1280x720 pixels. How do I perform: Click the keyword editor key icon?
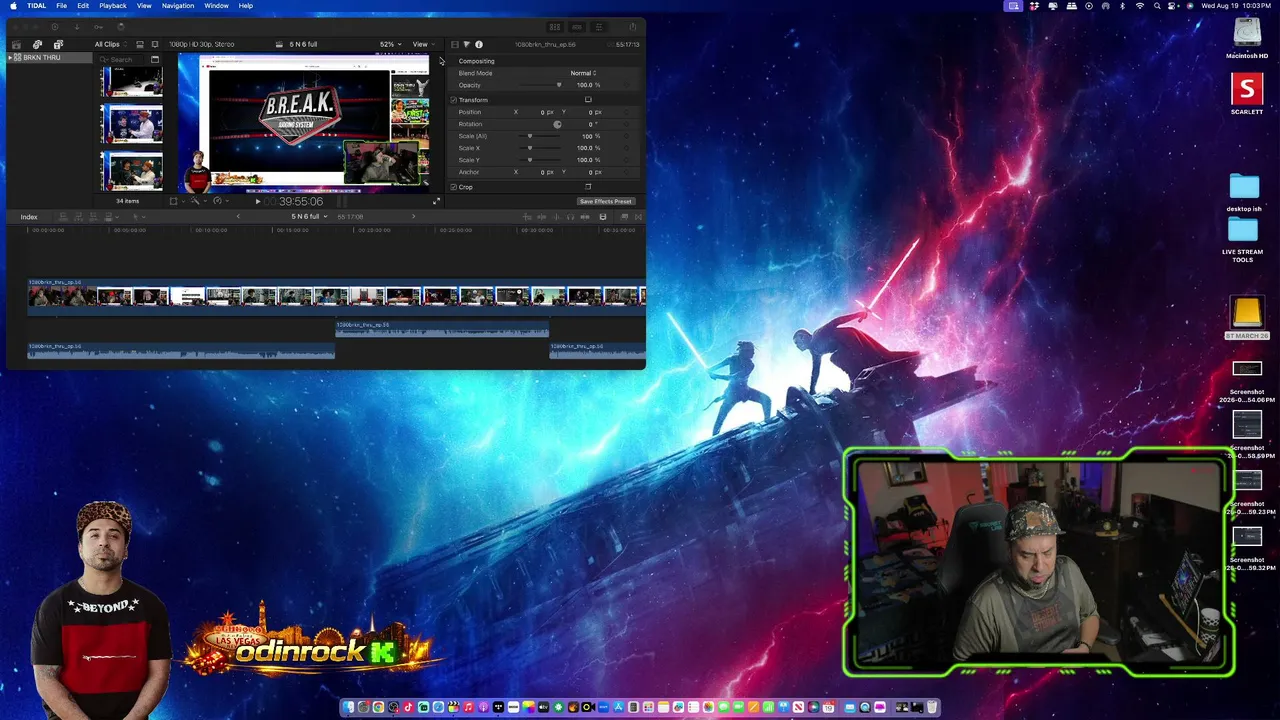point(98,27)
